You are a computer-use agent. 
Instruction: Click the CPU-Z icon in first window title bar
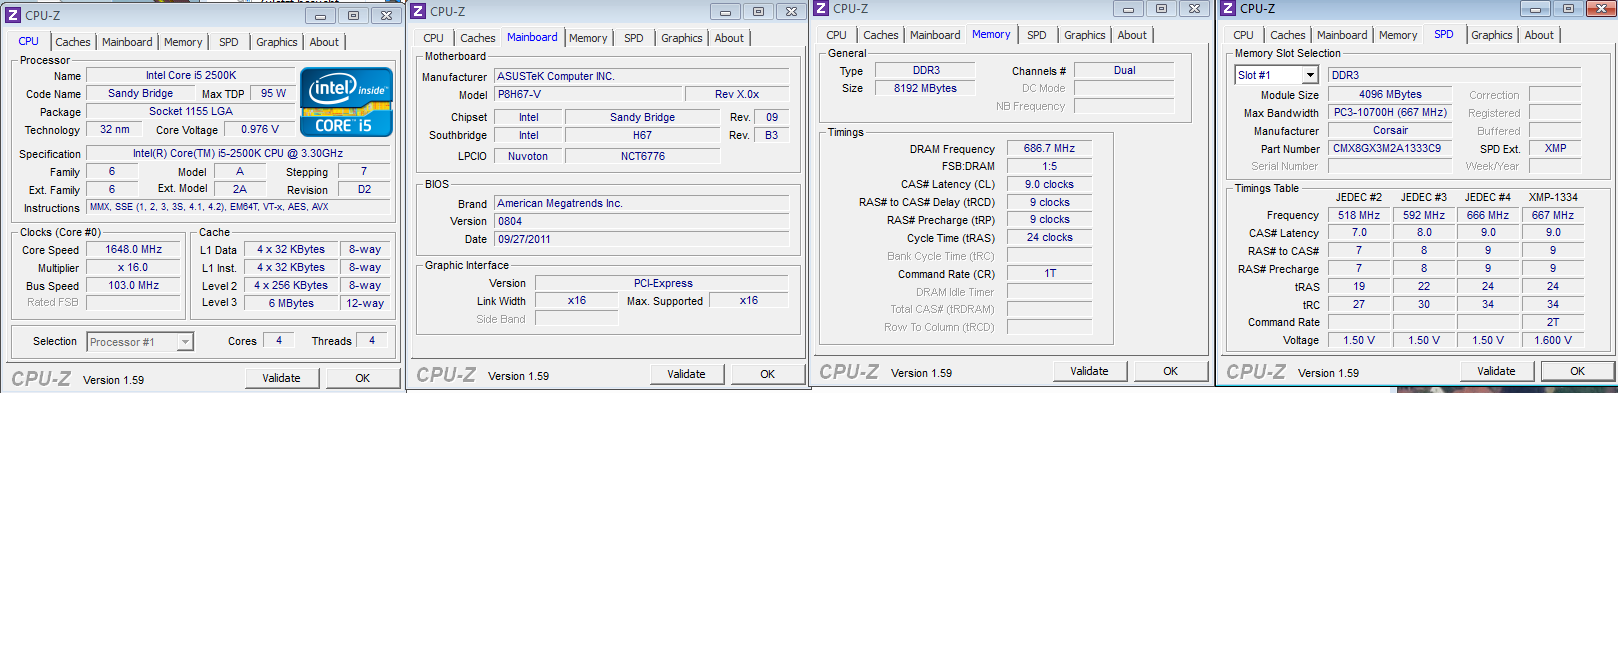click(13, 15)
